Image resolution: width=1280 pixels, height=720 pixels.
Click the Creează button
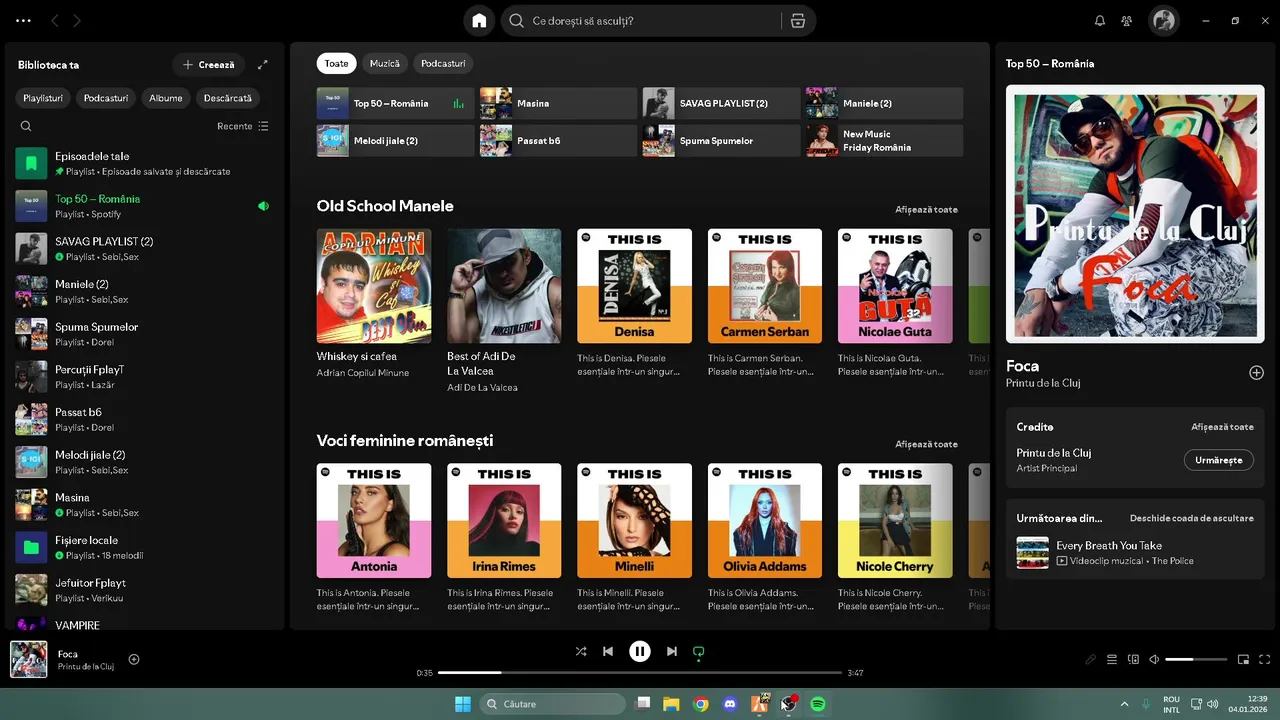[x=208, y=65]
